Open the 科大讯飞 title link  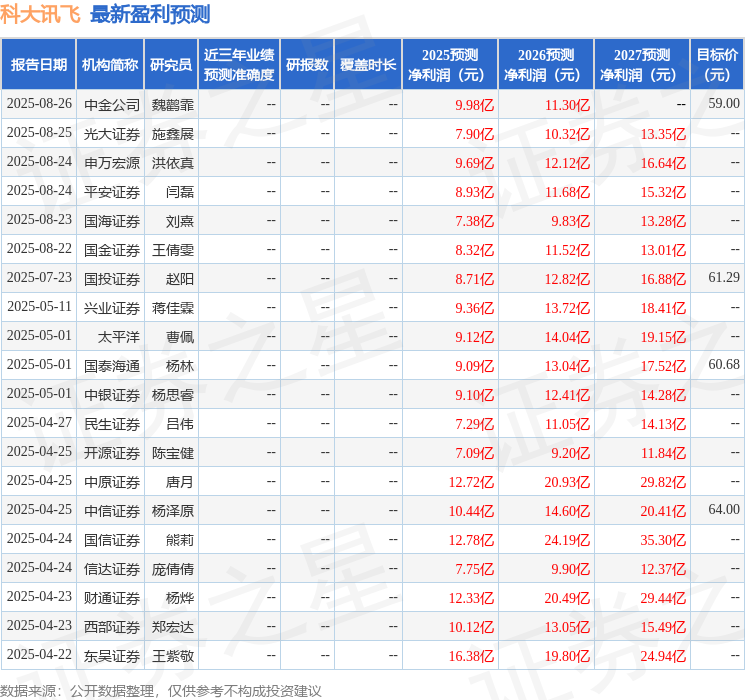point(40,14)
